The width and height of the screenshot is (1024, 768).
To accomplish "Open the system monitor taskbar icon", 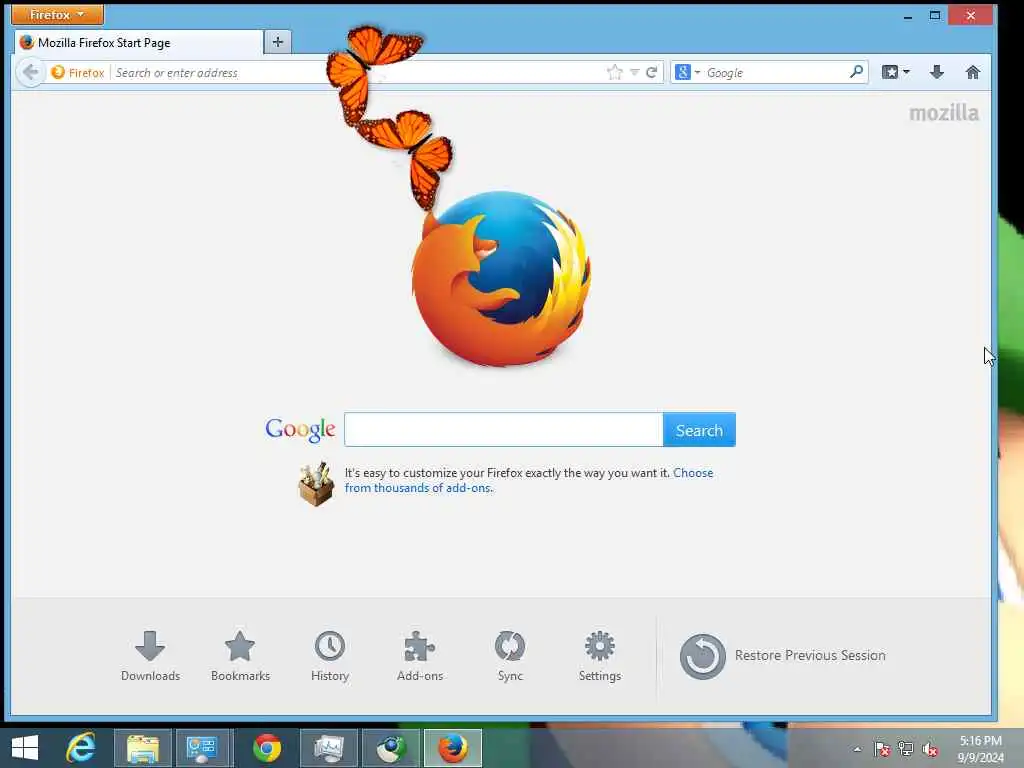I will click(x=328, y=748).
